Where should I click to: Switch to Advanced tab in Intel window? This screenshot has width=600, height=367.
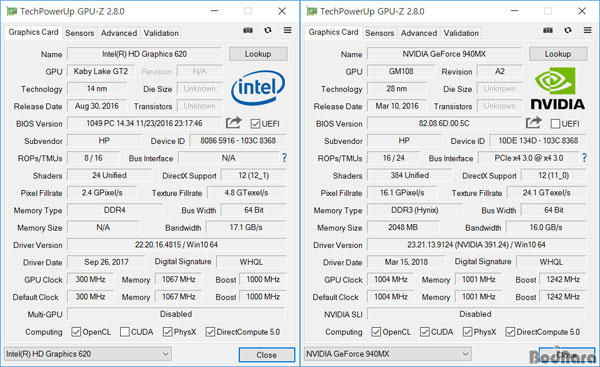(x=119, y=33)
